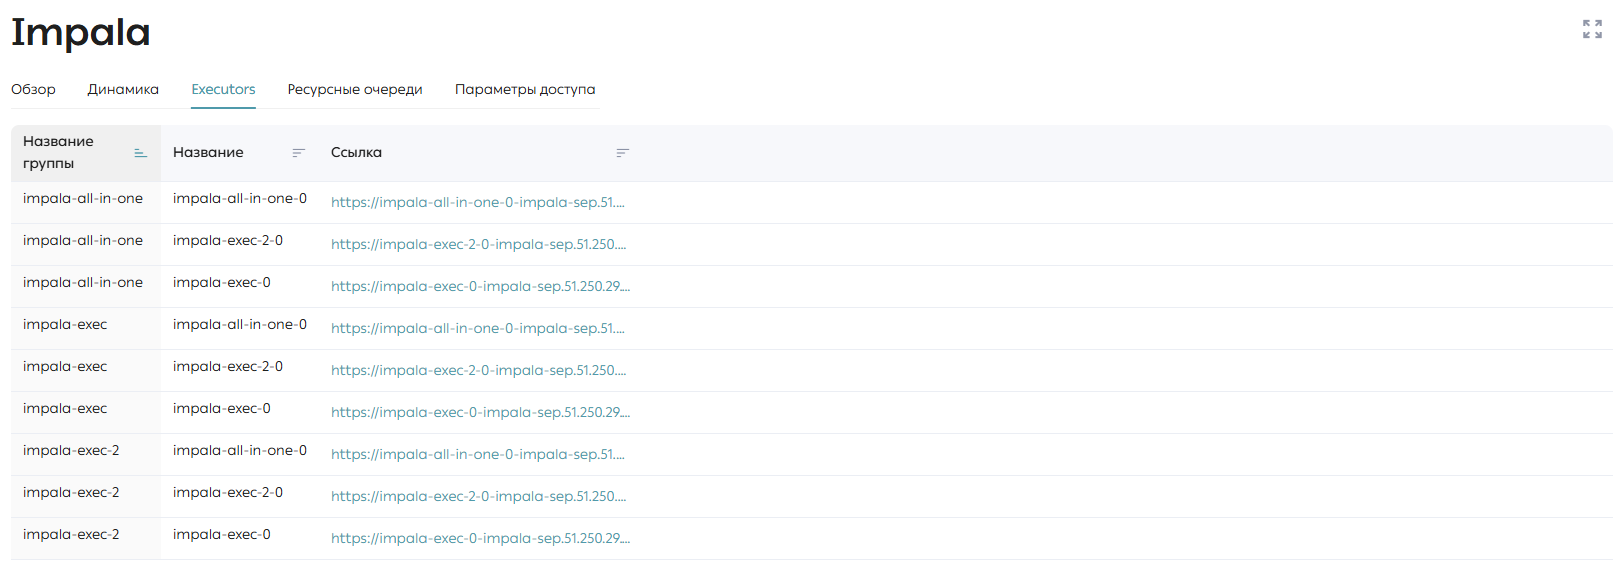Sort by the Название группы column icon
Viewport: 1623px width, 572px height.
coord(140,153)
